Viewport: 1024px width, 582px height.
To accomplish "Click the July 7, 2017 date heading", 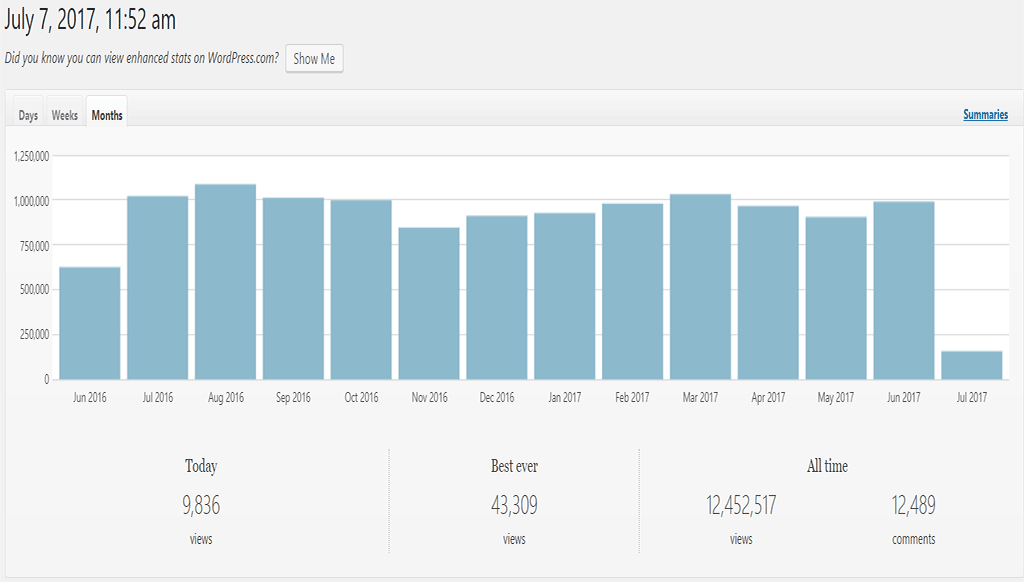I will click(90, 20).
